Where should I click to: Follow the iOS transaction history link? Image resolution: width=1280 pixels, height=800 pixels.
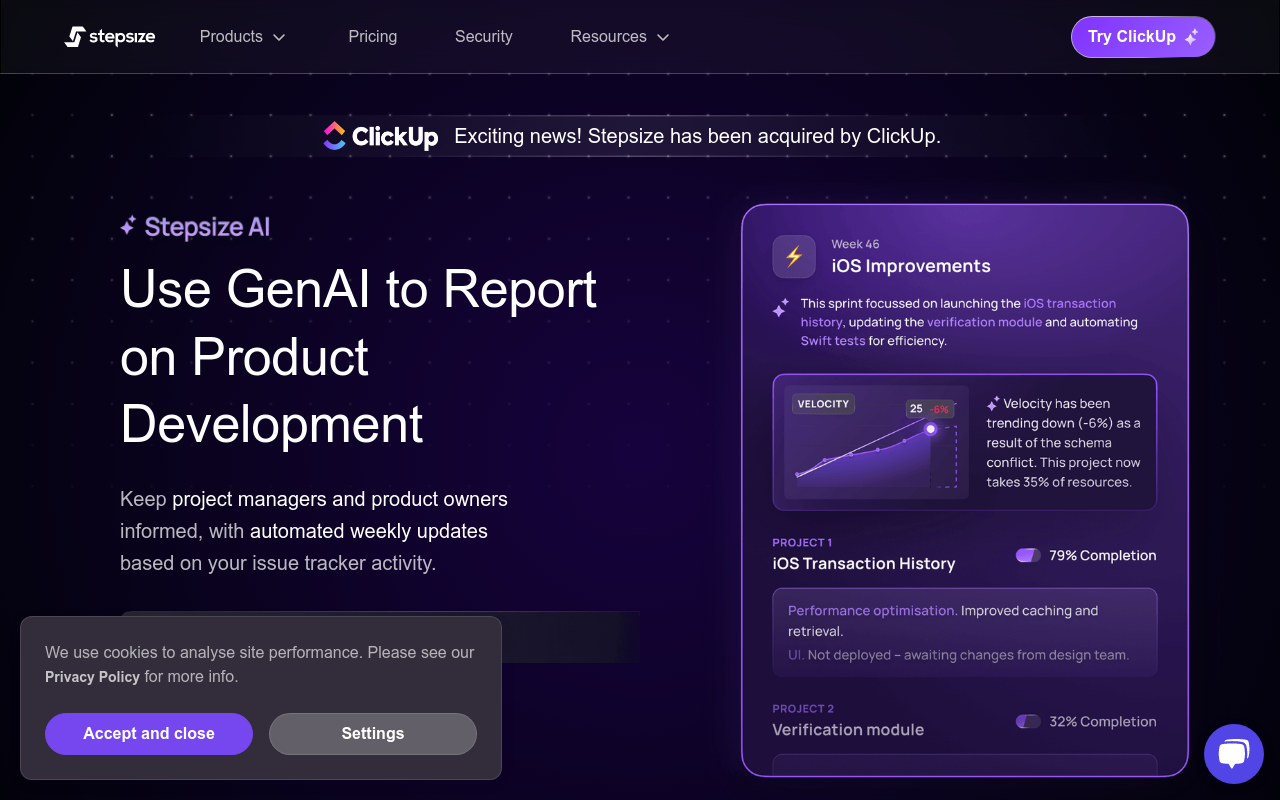(x=958, y=312)
